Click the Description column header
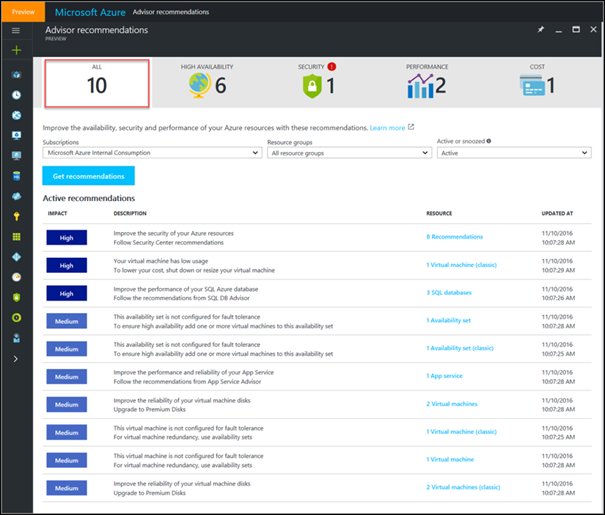The height and width of the screenshot is (515, 605). pyautogui.click(x=130, y=213)
